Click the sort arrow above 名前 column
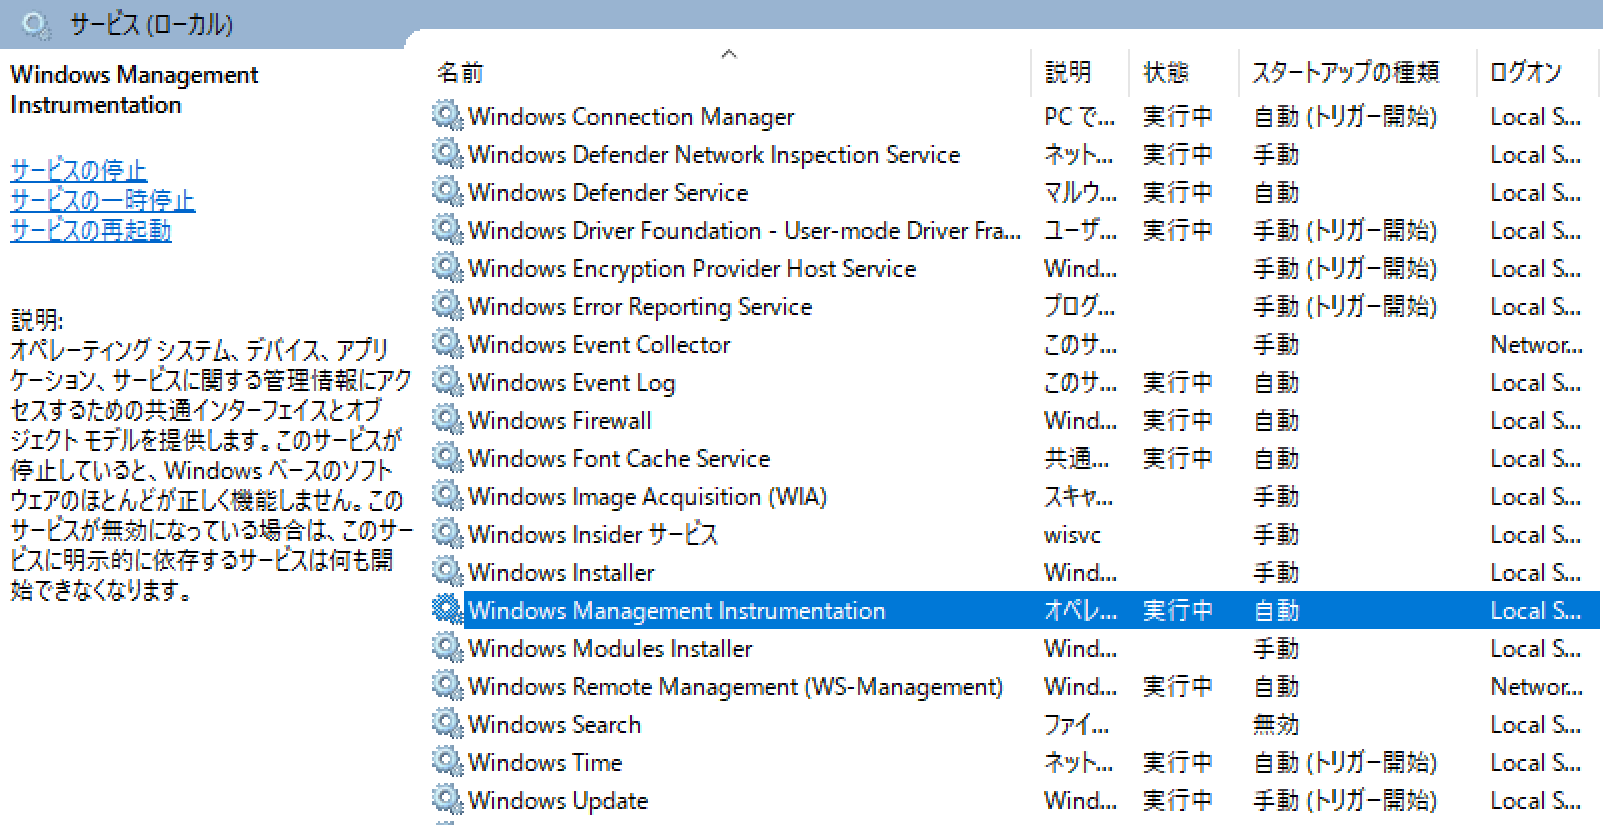The height and width of the screenshot is (825, 1603). (729, 54)
